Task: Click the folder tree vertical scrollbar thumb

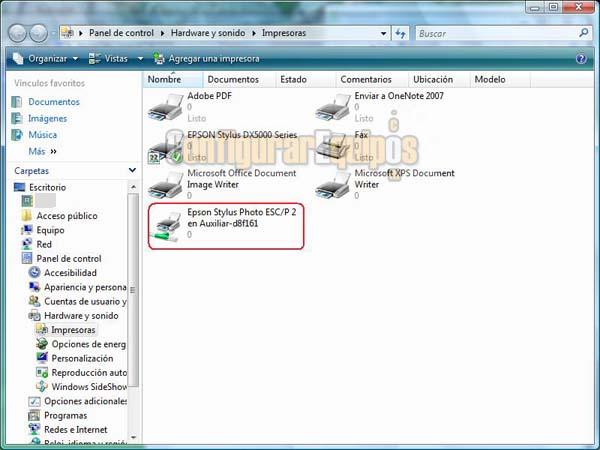Action: point(133,290)
